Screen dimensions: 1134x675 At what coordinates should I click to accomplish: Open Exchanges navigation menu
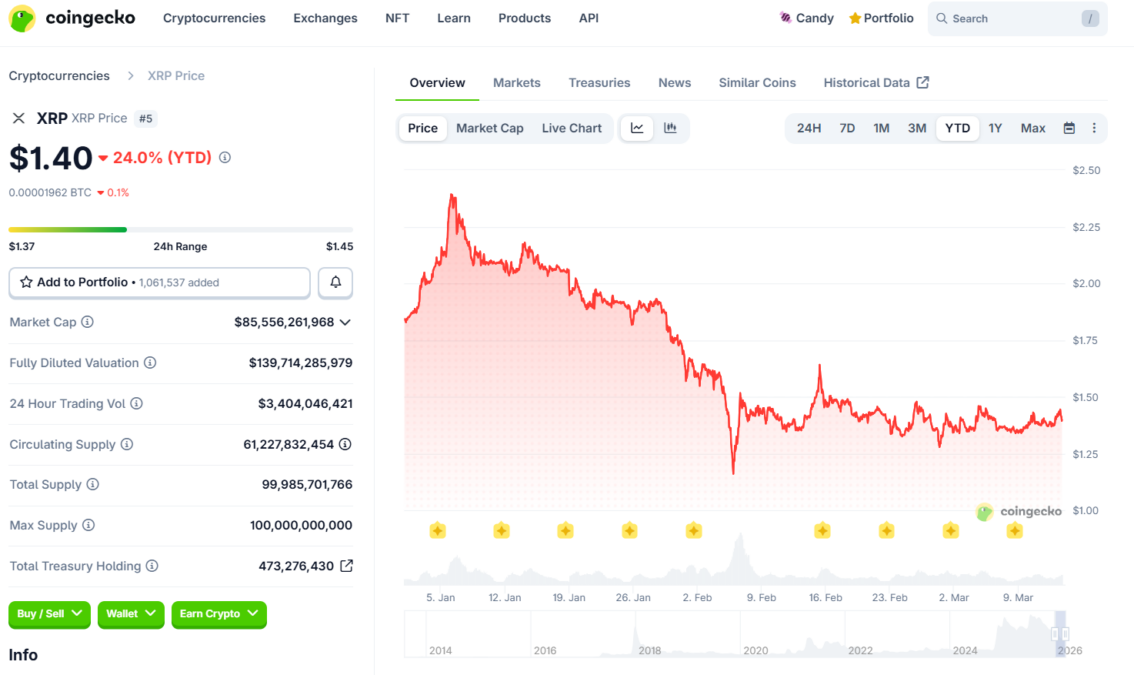325,18
